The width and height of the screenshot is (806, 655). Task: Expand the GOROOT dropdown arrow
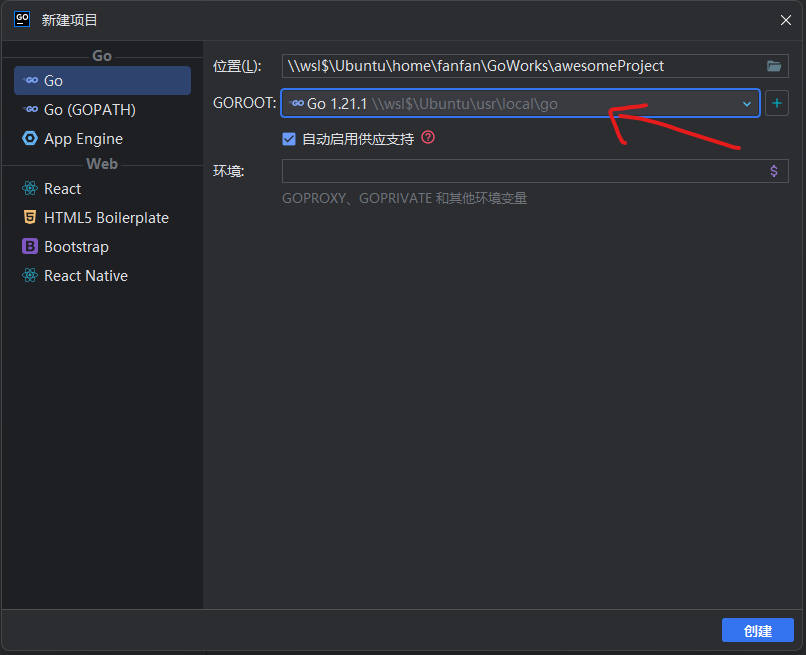click(746, 103)
